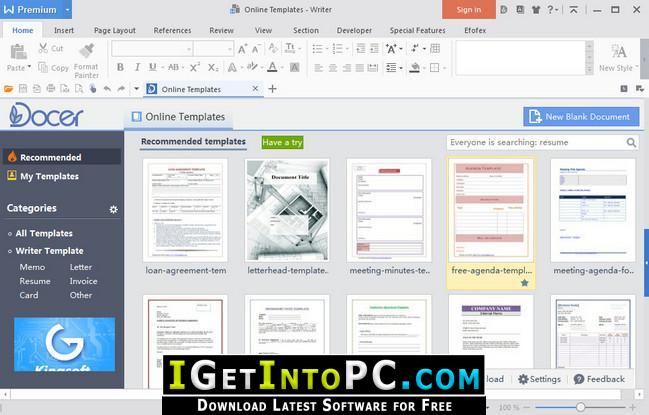Select Recommended in the sidebar
Viewport: 649px width, 415px height.
click(x=62, y=157)
